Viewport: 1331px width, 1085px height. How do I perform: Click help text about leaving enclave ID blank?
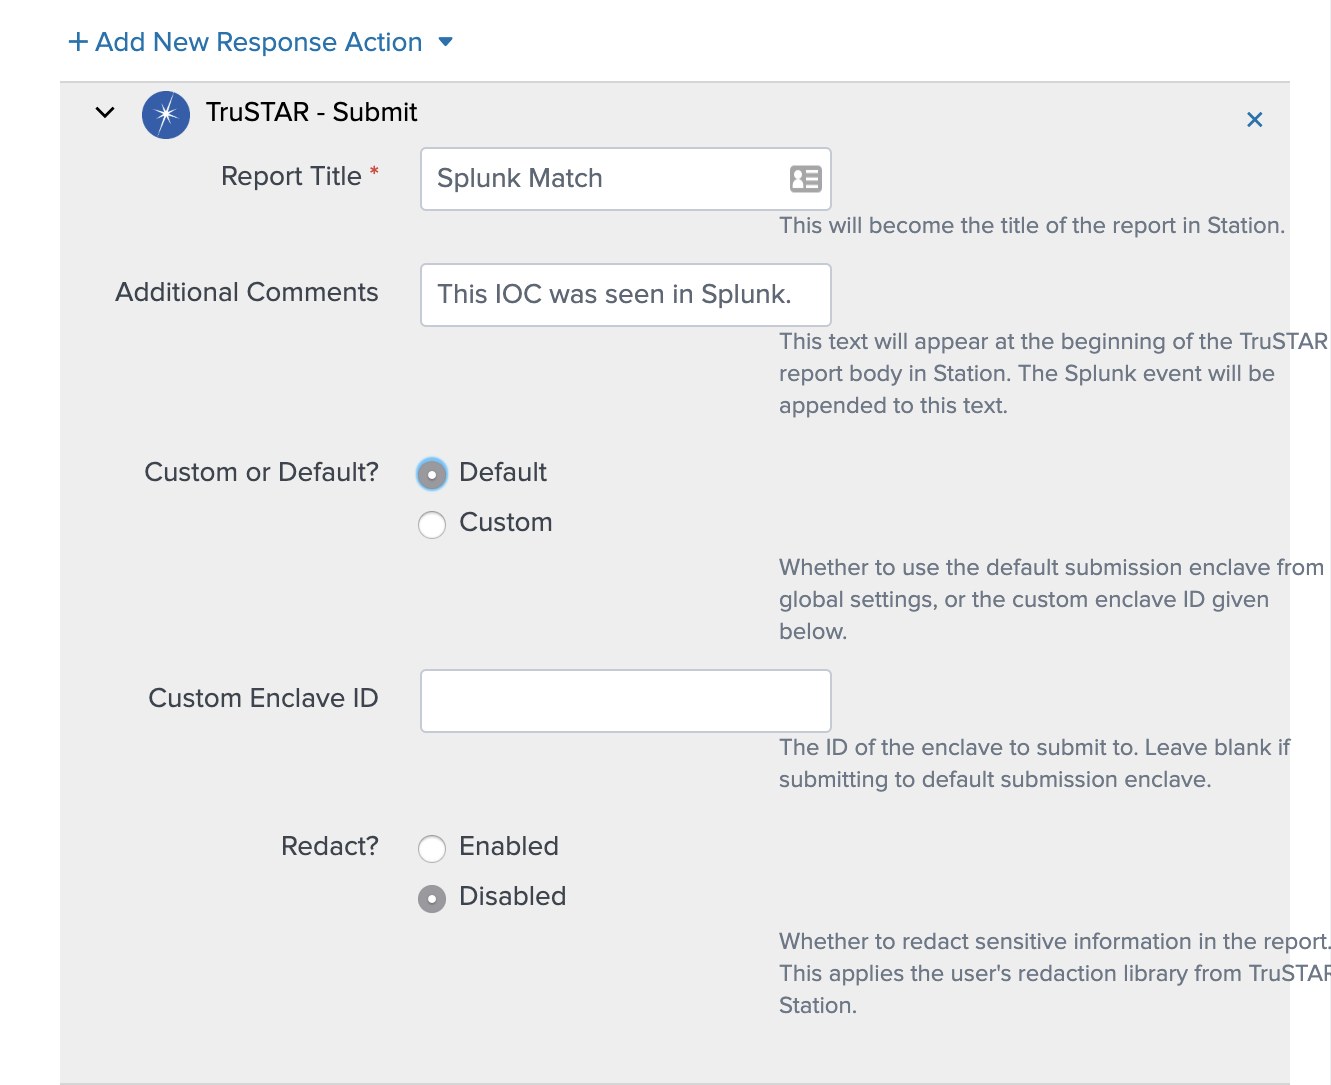pyautogui.click(x=1035, y=763)
